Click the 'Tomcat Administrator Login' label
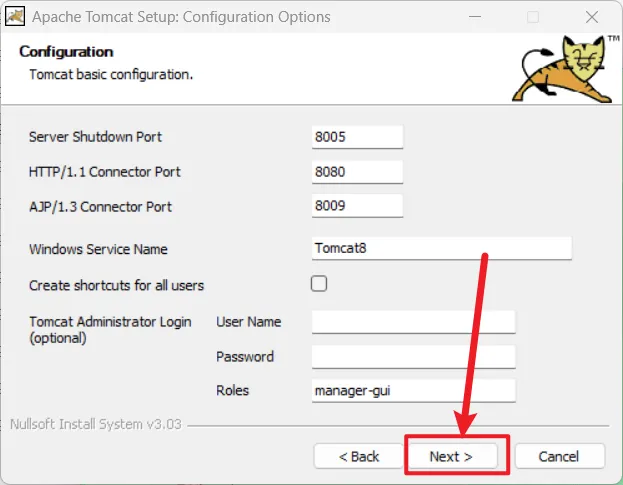The image size is (623, 485). coord(110,322)
